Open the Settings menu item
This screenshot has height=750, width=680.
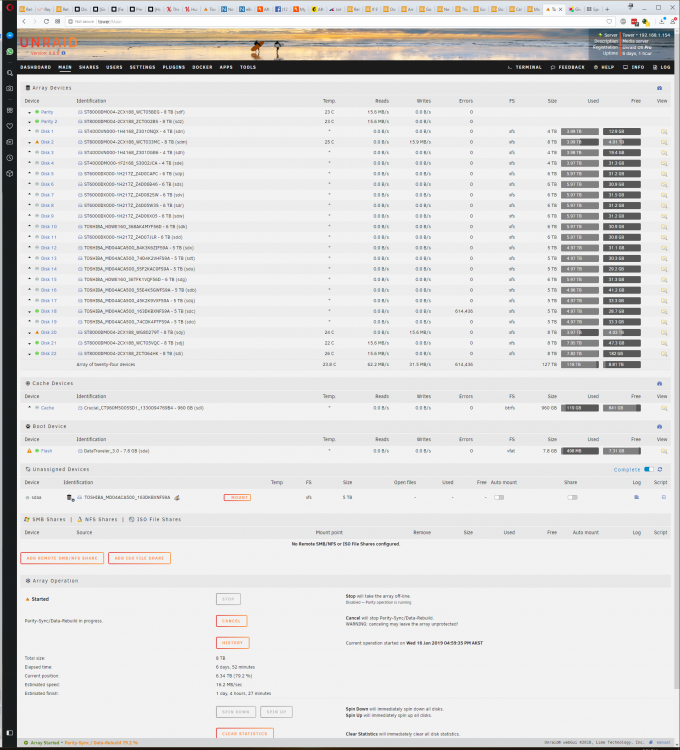[142, 67]
